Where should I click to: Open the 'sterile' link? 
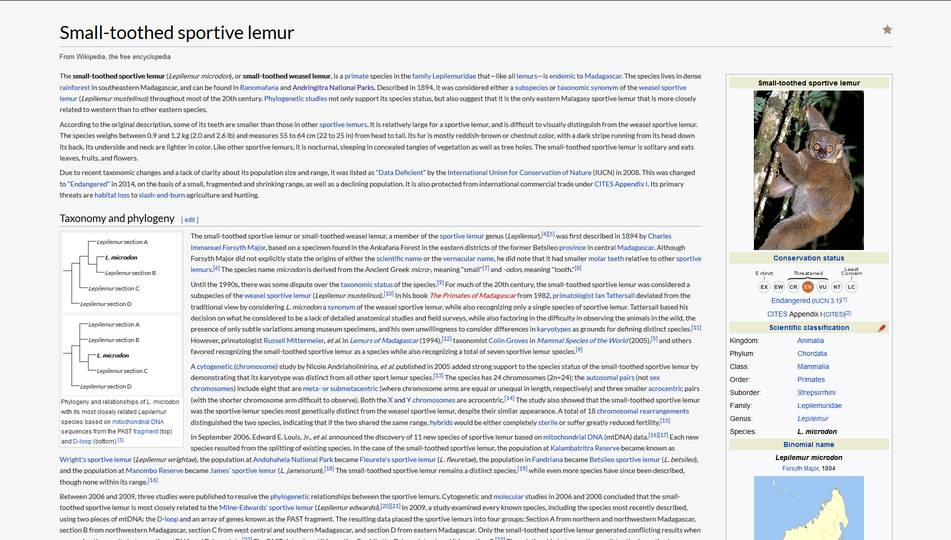point(548,422)
